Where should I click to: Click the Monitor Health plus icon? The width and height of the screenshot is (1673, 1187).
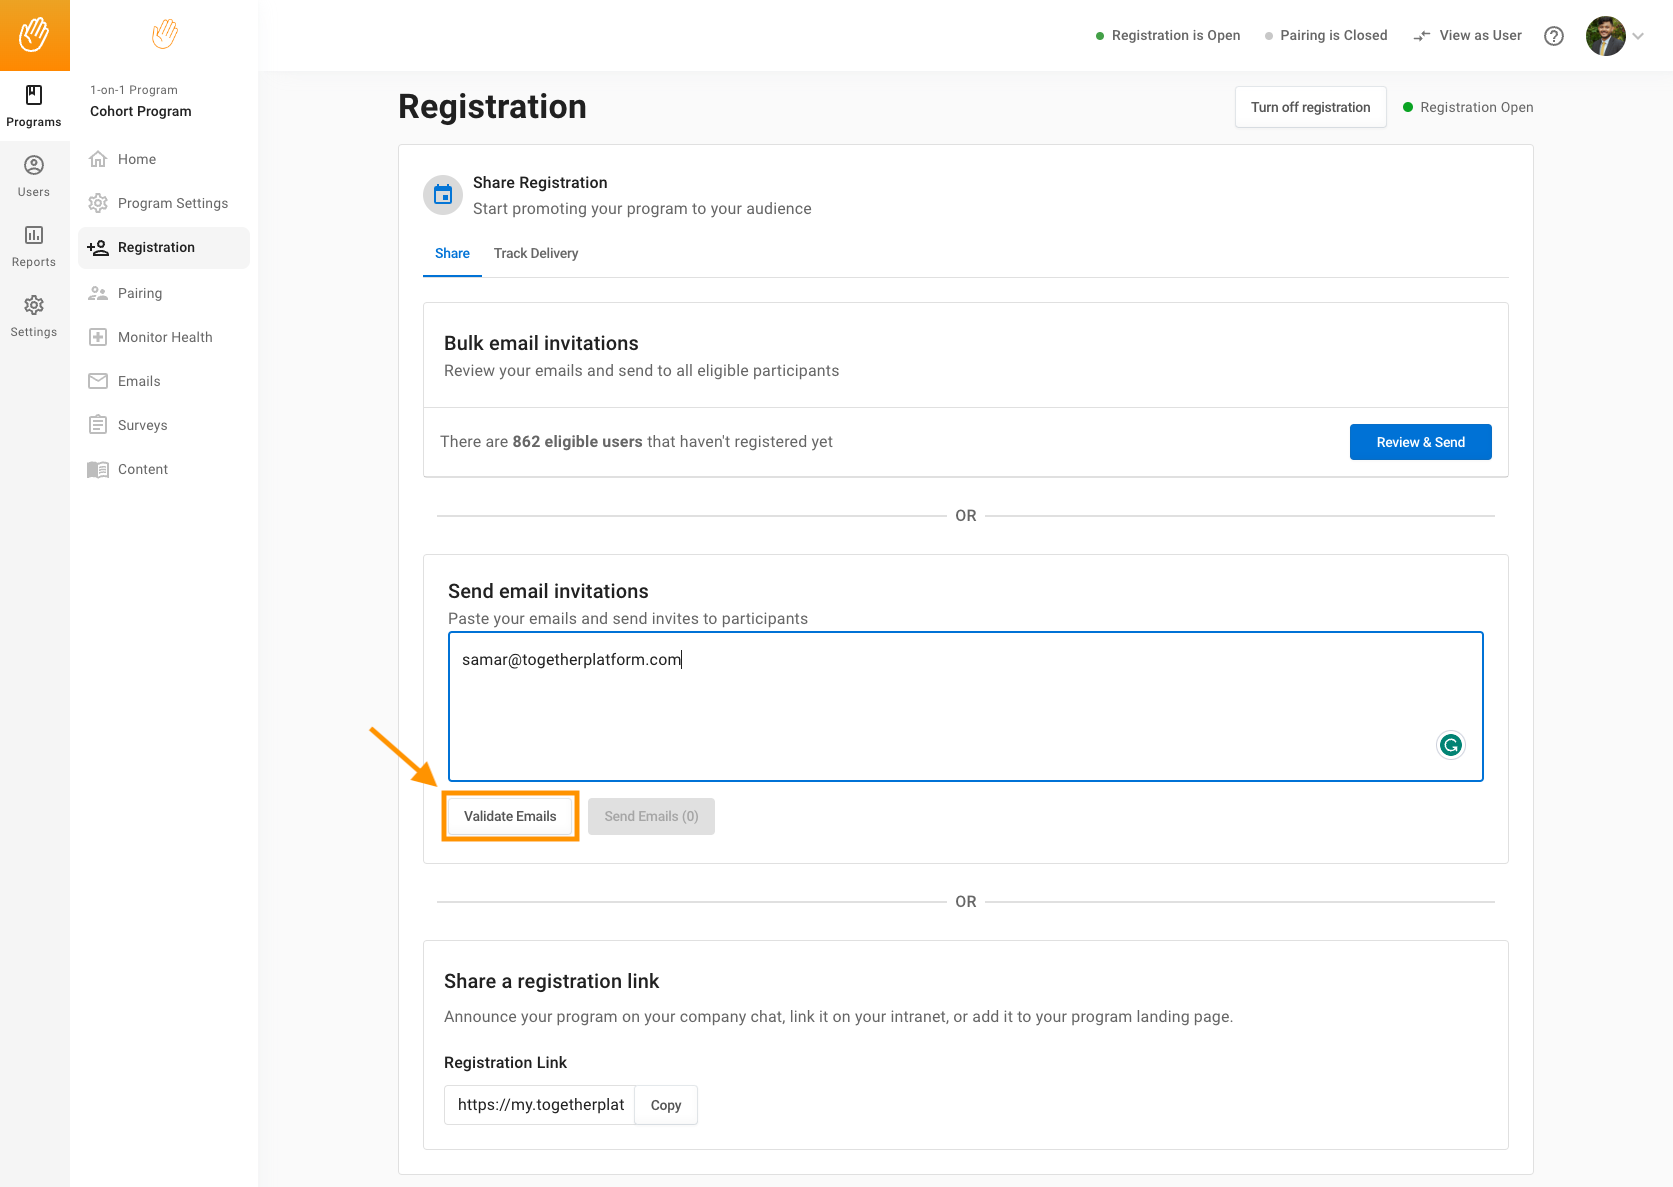pyautogui.click(x=98, y=337)
